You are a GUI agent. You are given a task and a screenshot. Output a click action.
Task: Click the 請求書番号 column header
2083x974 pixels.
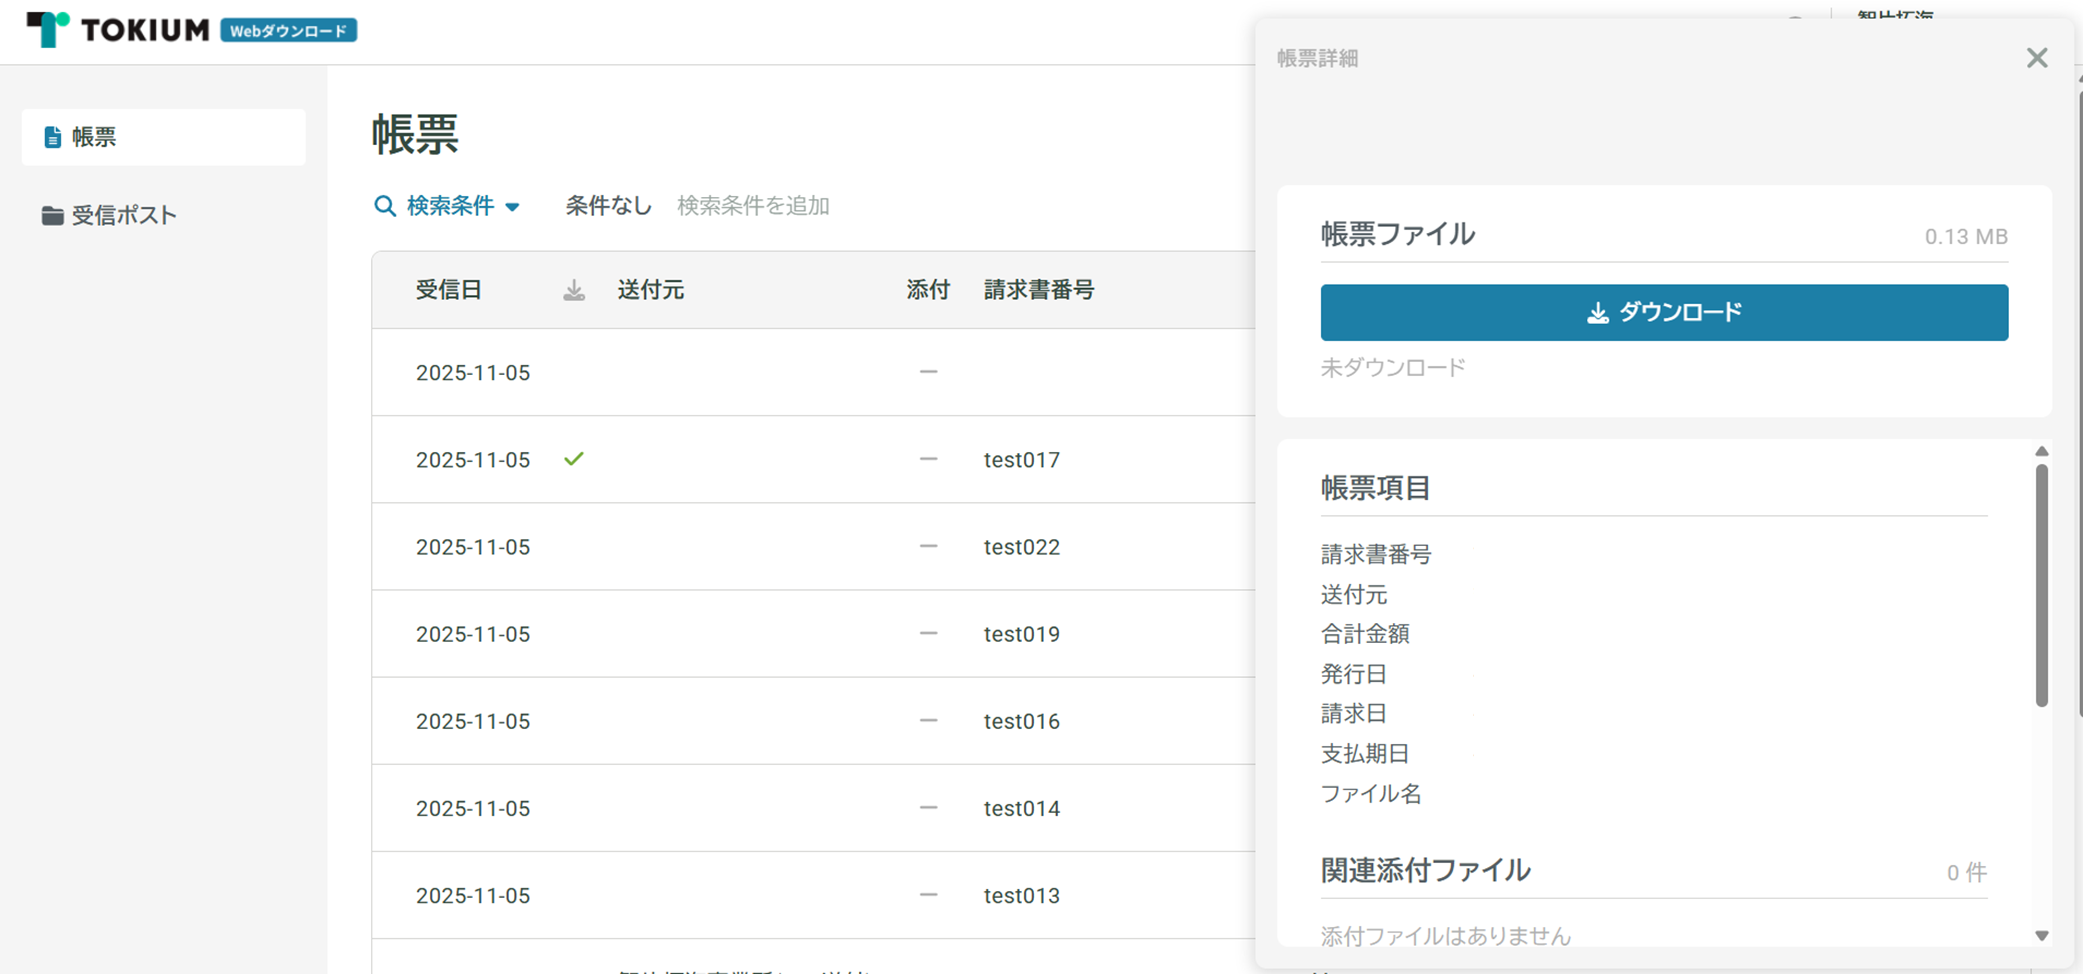coord(1039,290)
